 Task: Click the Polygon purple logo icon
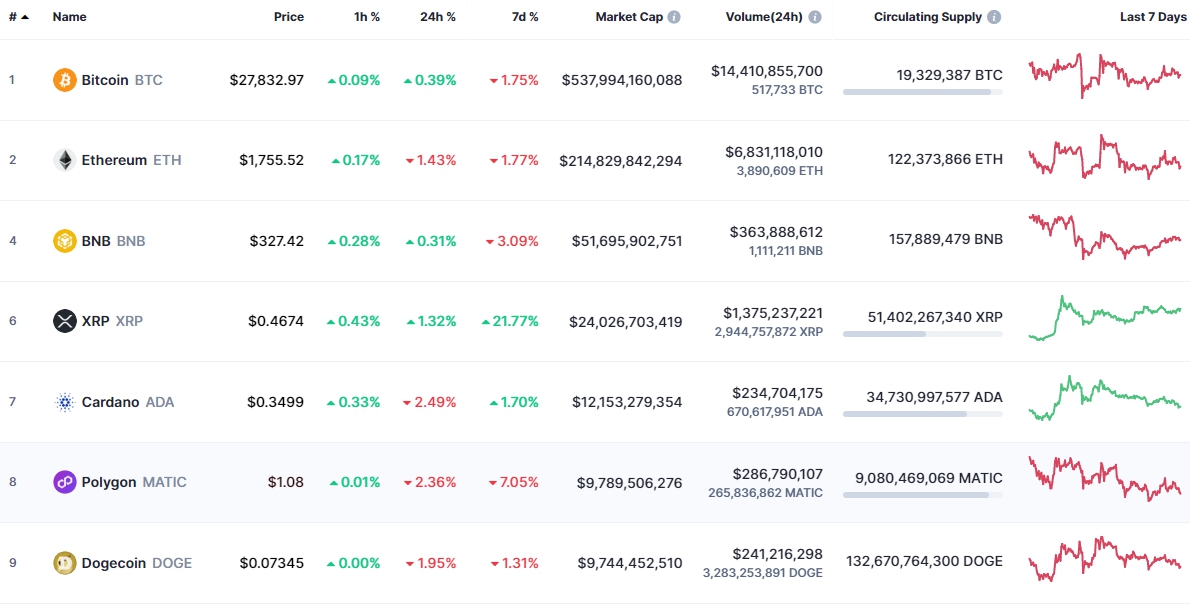tap(65, 482)
